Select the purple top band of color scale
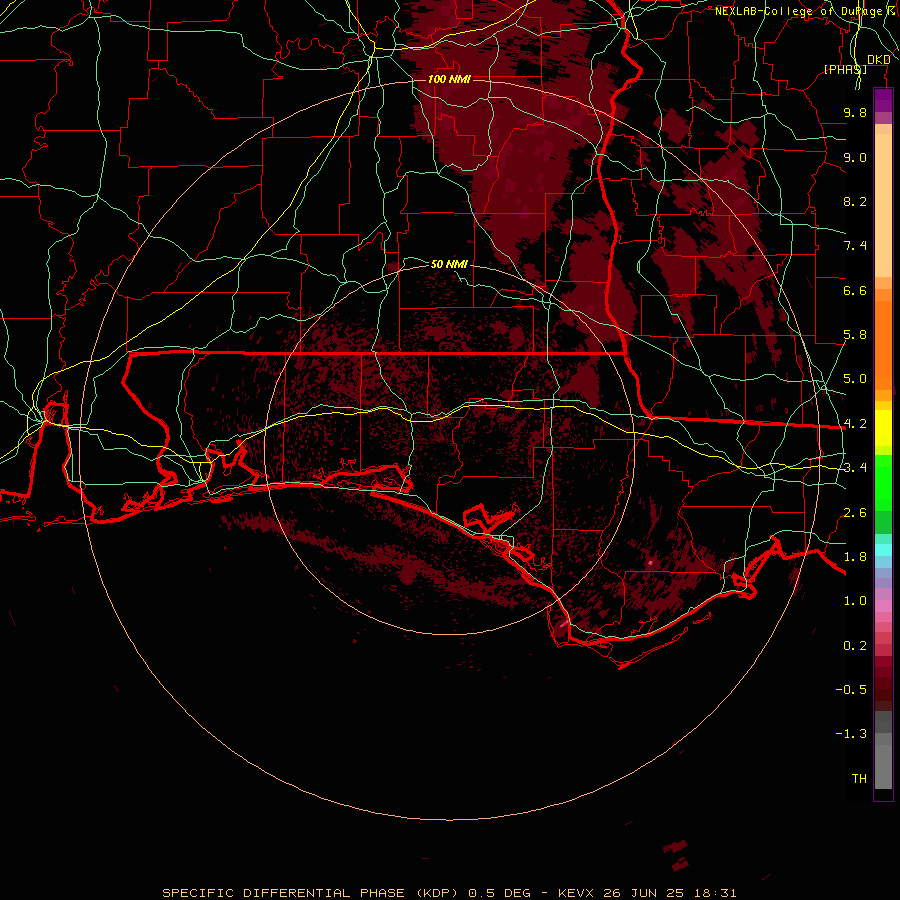This screenshot has height=900, width=900. coord(883,100)
